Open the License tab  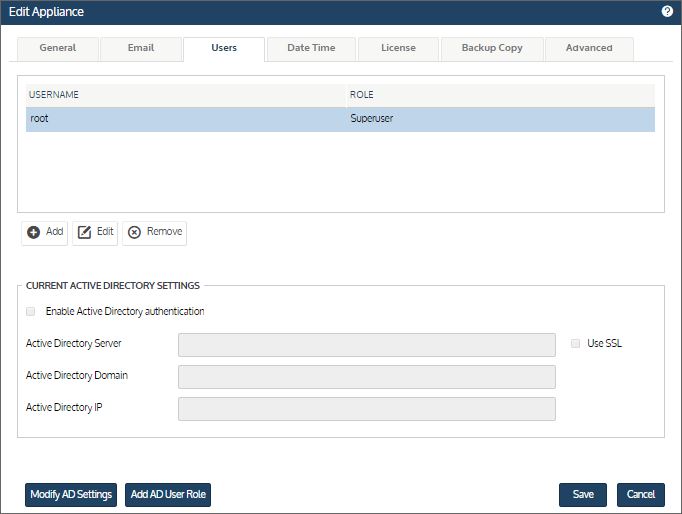(398, 48)
